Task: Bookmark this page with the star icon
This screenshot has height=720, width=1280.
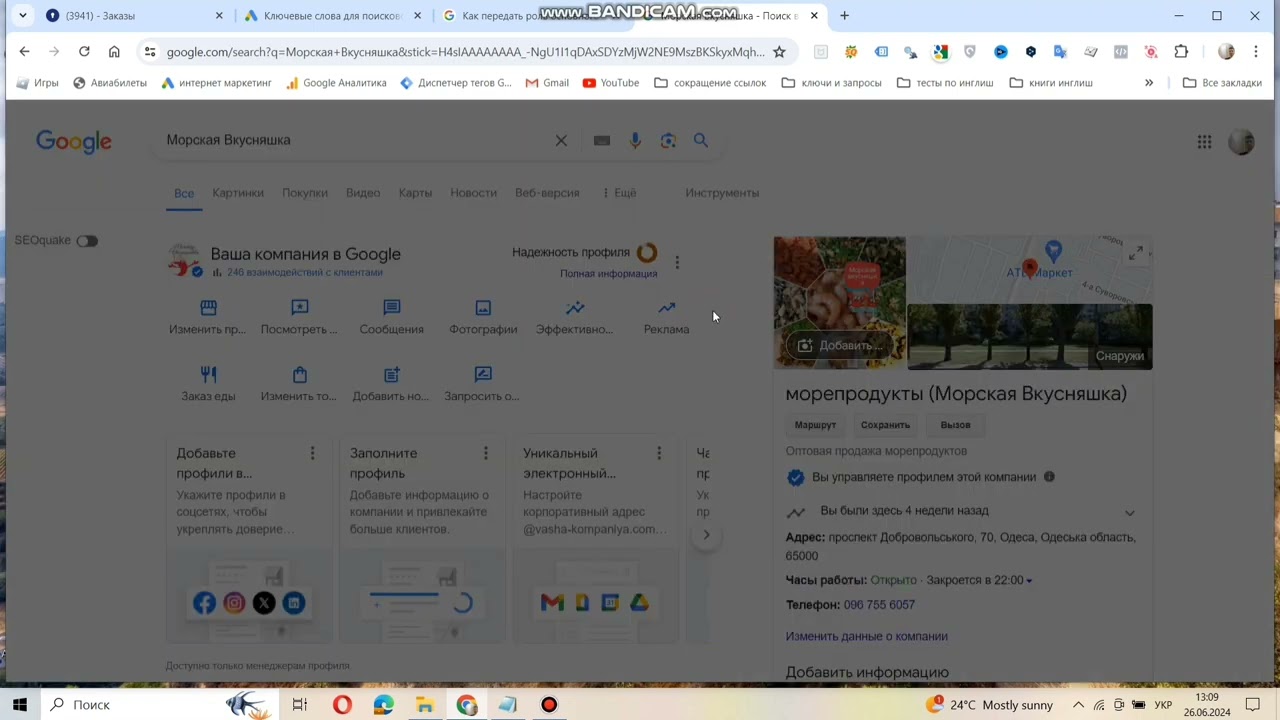Action: coord(779,52)
